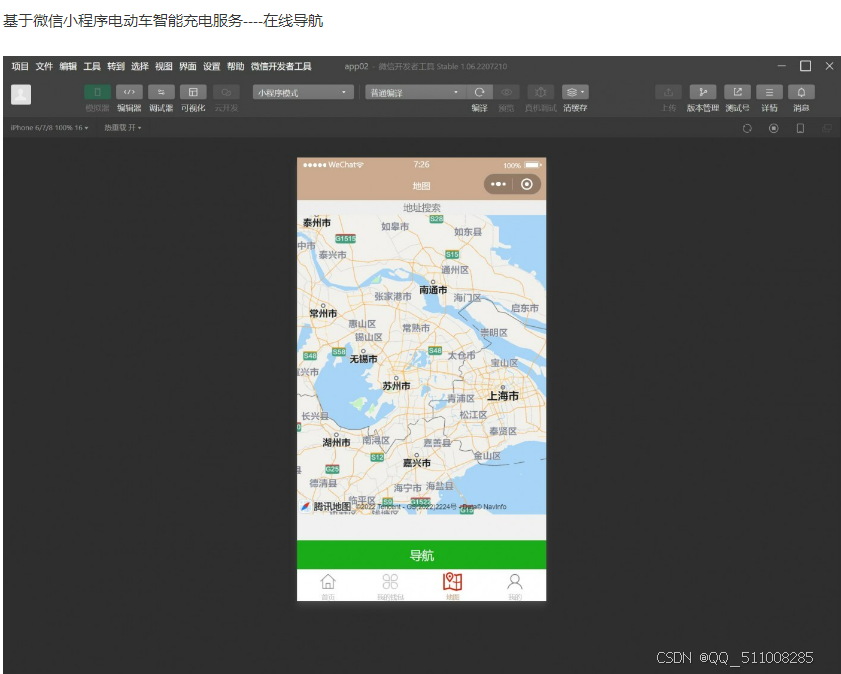
Task: Switch to the 首页 home tab
Action: [x=328, y=583]
